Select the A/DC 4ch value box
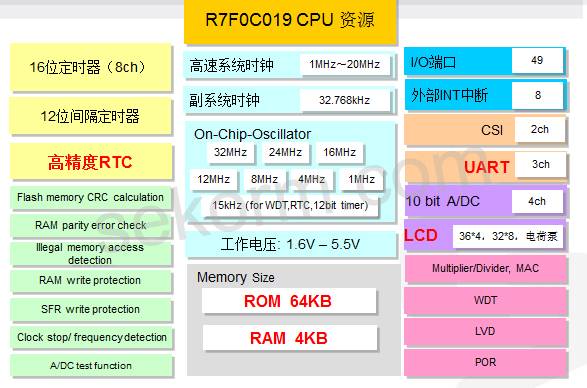 537,201
